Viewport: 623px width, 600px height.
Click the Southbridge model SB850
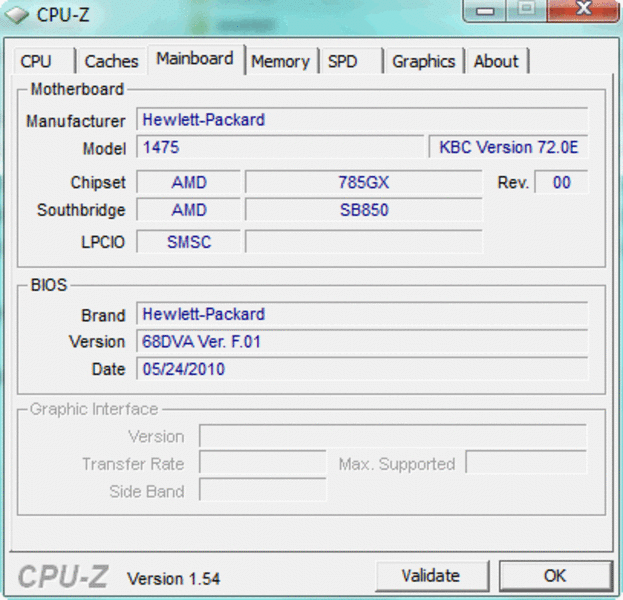(364, 210)
